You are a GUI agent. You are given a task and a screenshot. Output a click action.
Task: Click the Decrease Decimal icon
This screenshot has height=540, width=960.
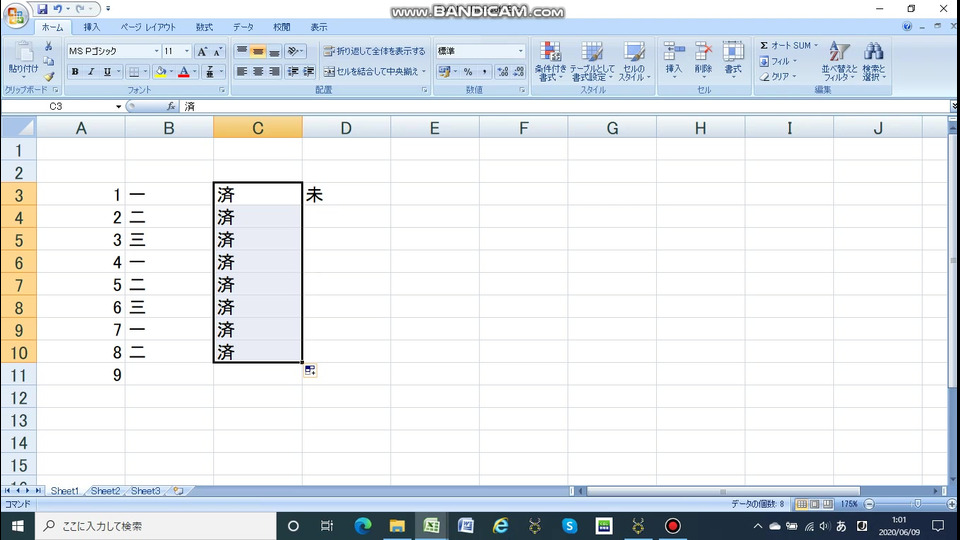(519, 72)
